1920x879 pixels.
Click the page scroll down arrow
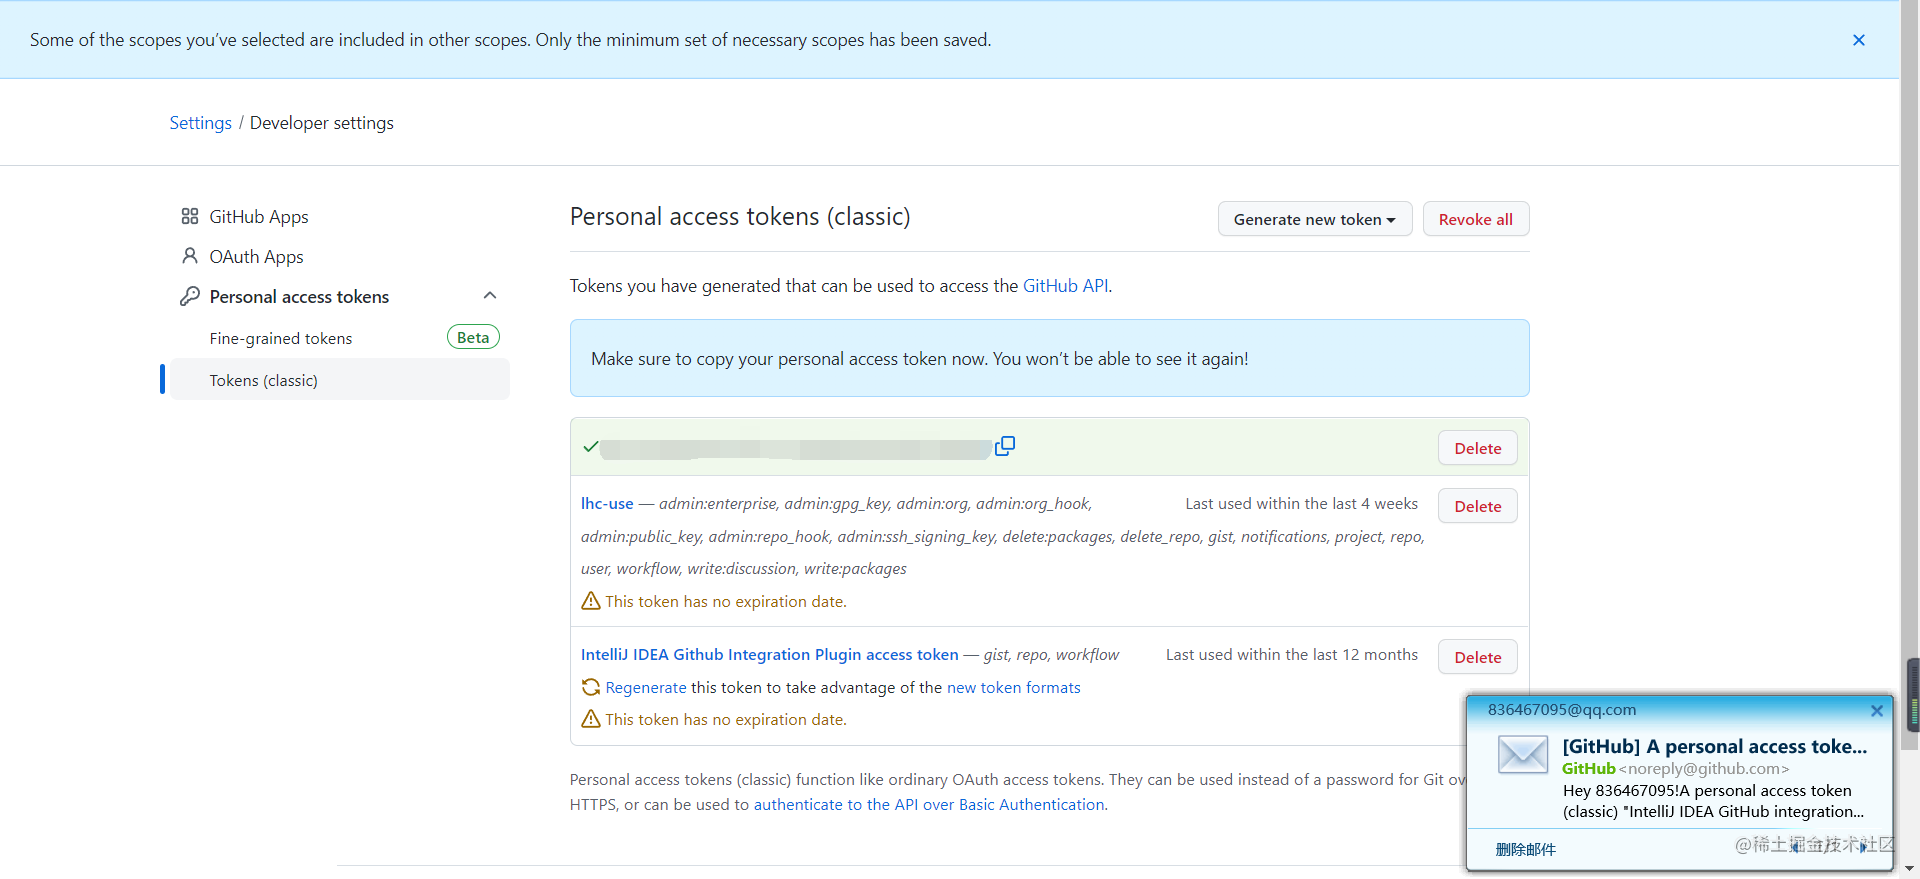[1910, 869]
